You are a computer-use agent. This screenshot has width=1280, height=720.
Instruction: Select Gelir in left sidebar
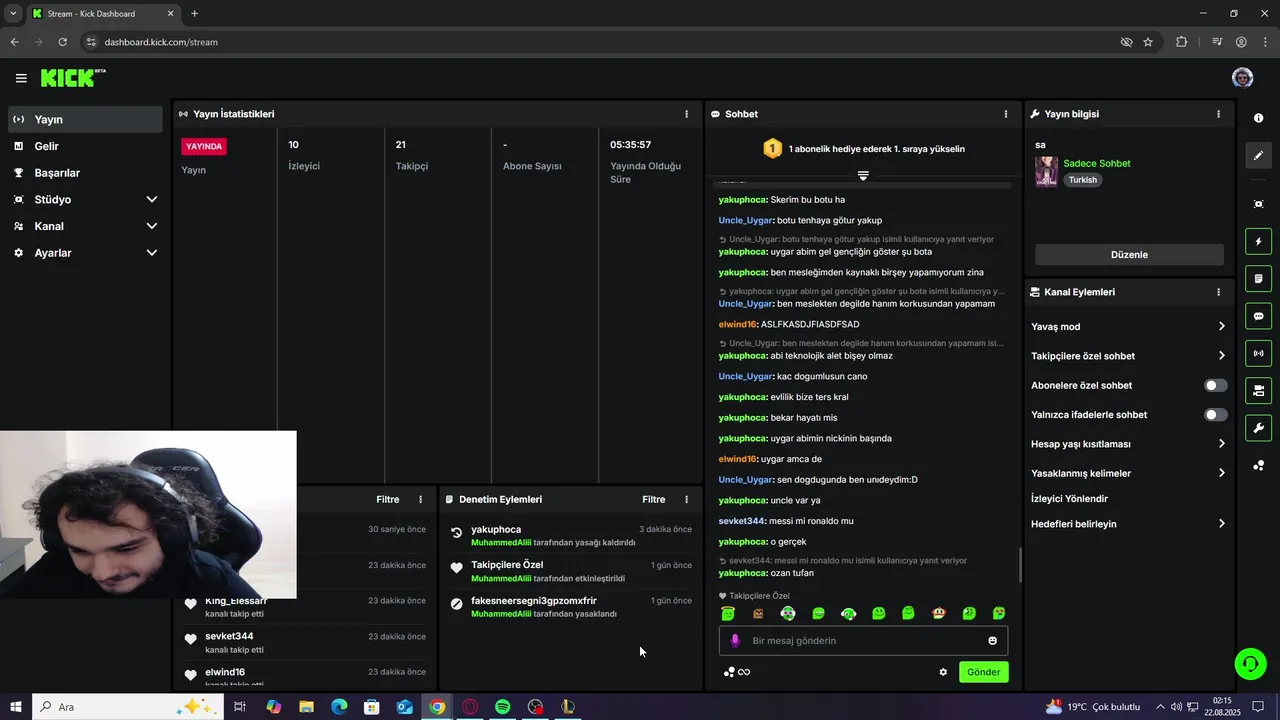[x=85, y=146]
